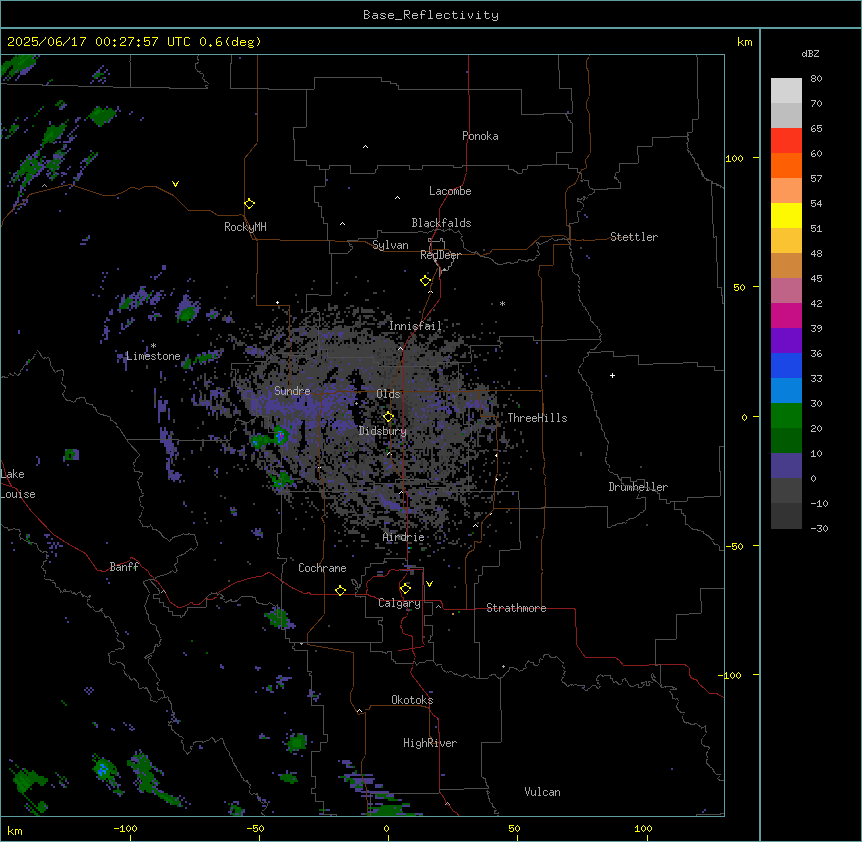Select the Innisfail label
This screenshot has width=862, height=842.
tap(415, 326)
